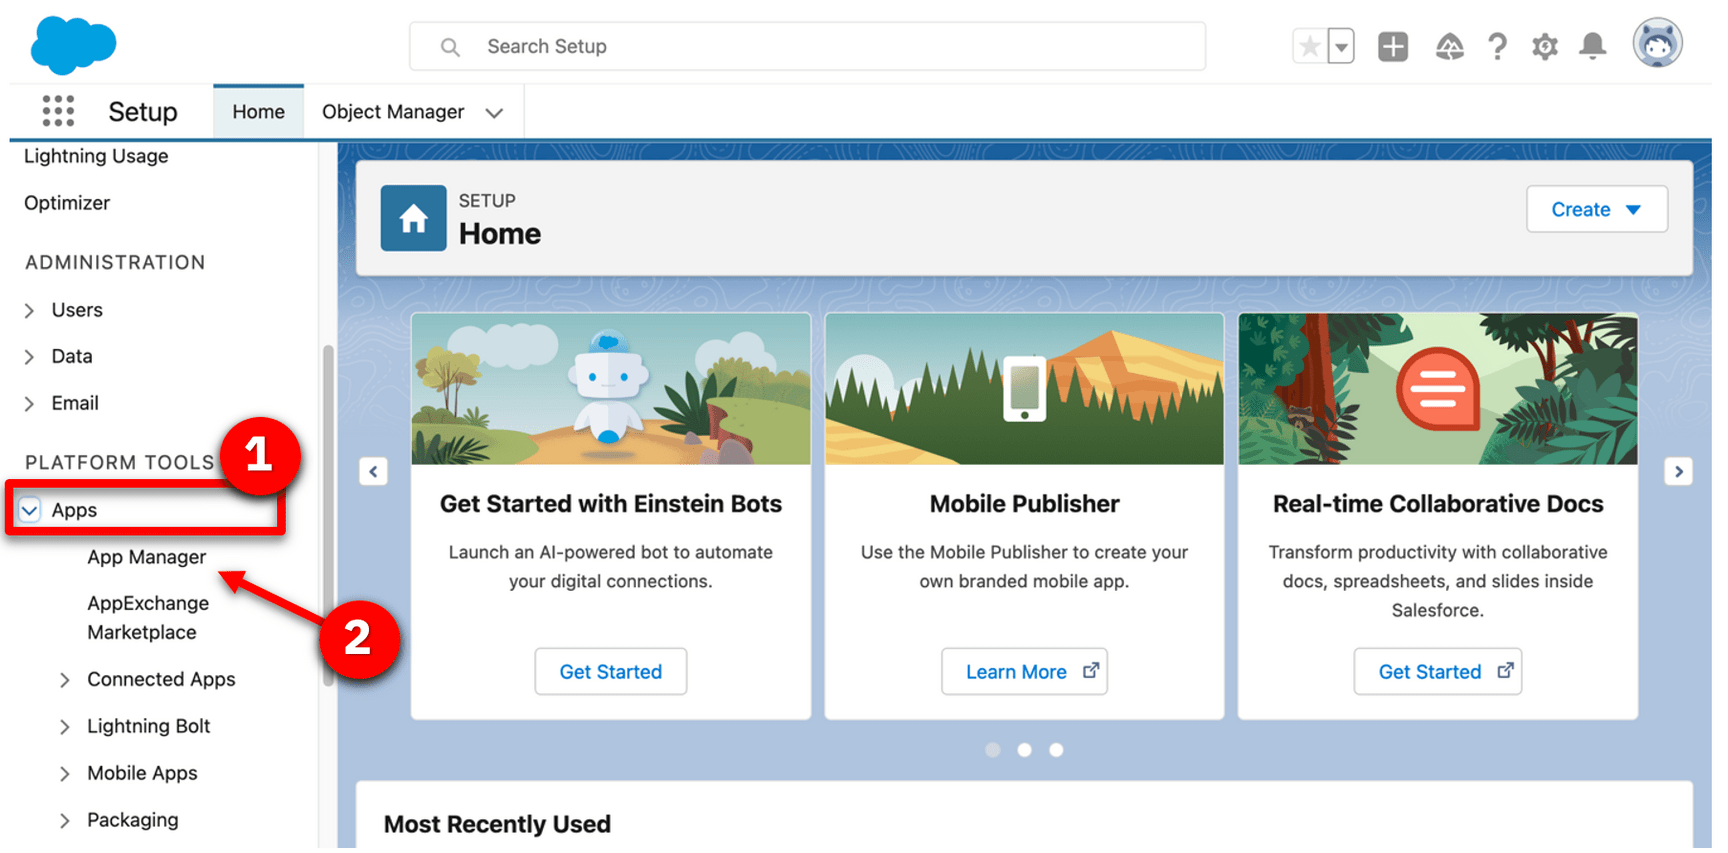Viewport: 1728px width, 853px height.
Task: Open the help question mark icon
Action: pyautogui.click(x=1497, y=47)
